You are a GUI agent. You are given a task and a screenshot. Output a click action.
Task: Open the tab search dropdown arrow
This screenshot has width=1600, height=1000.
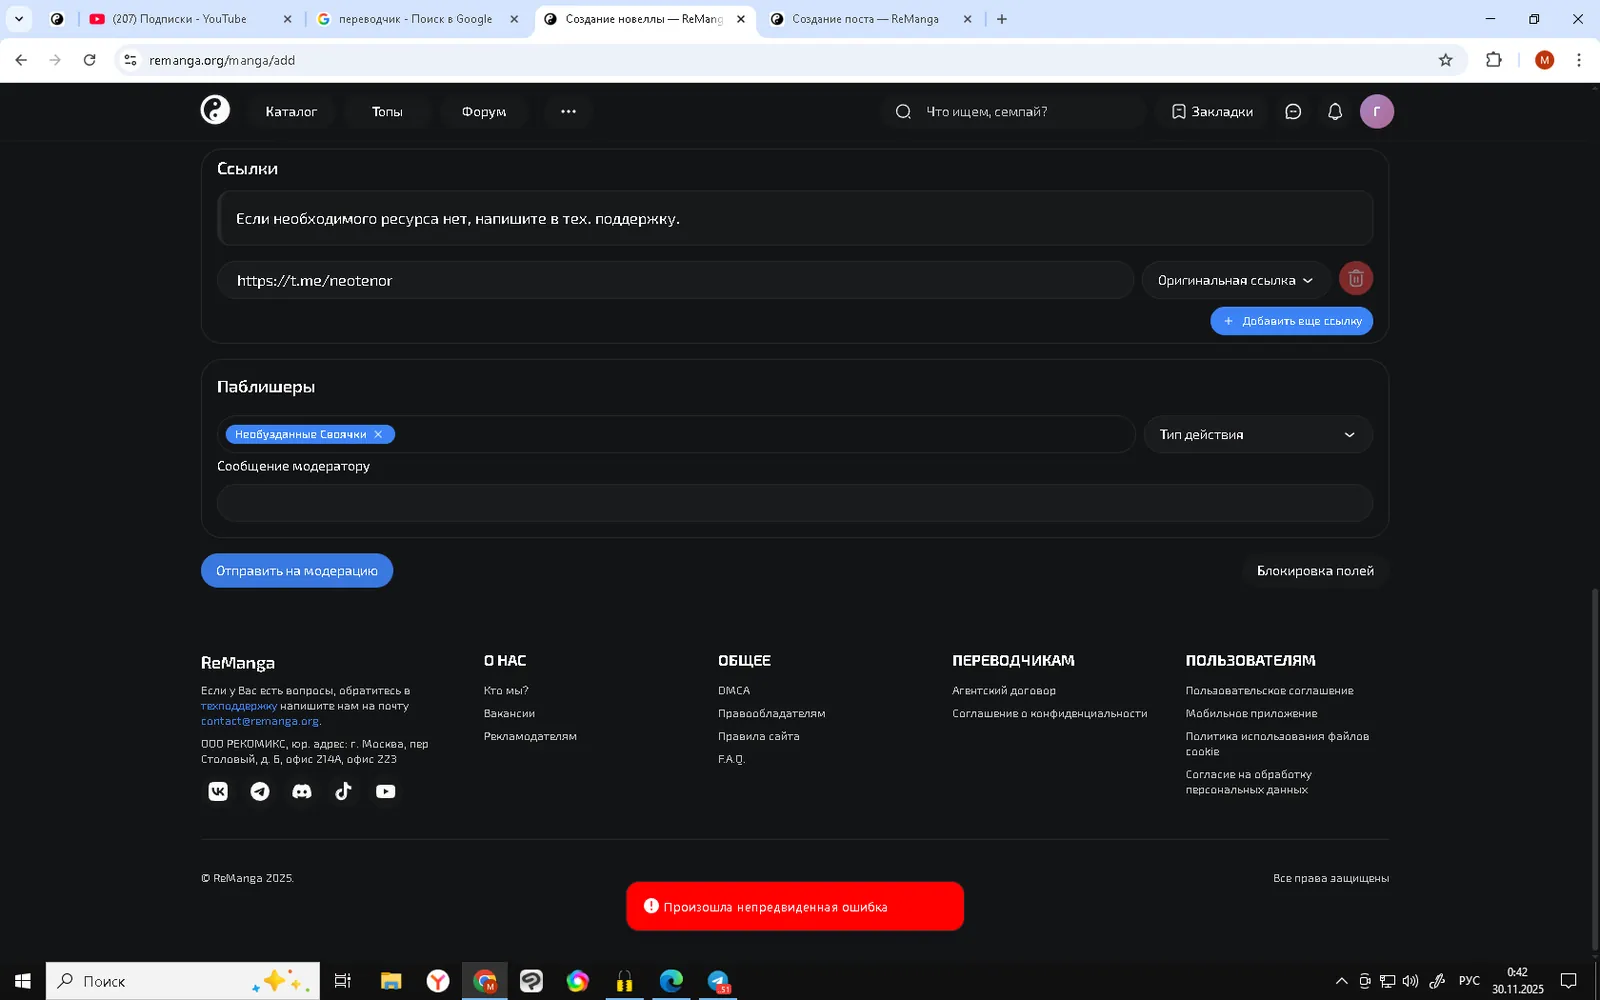coord(18,19)
